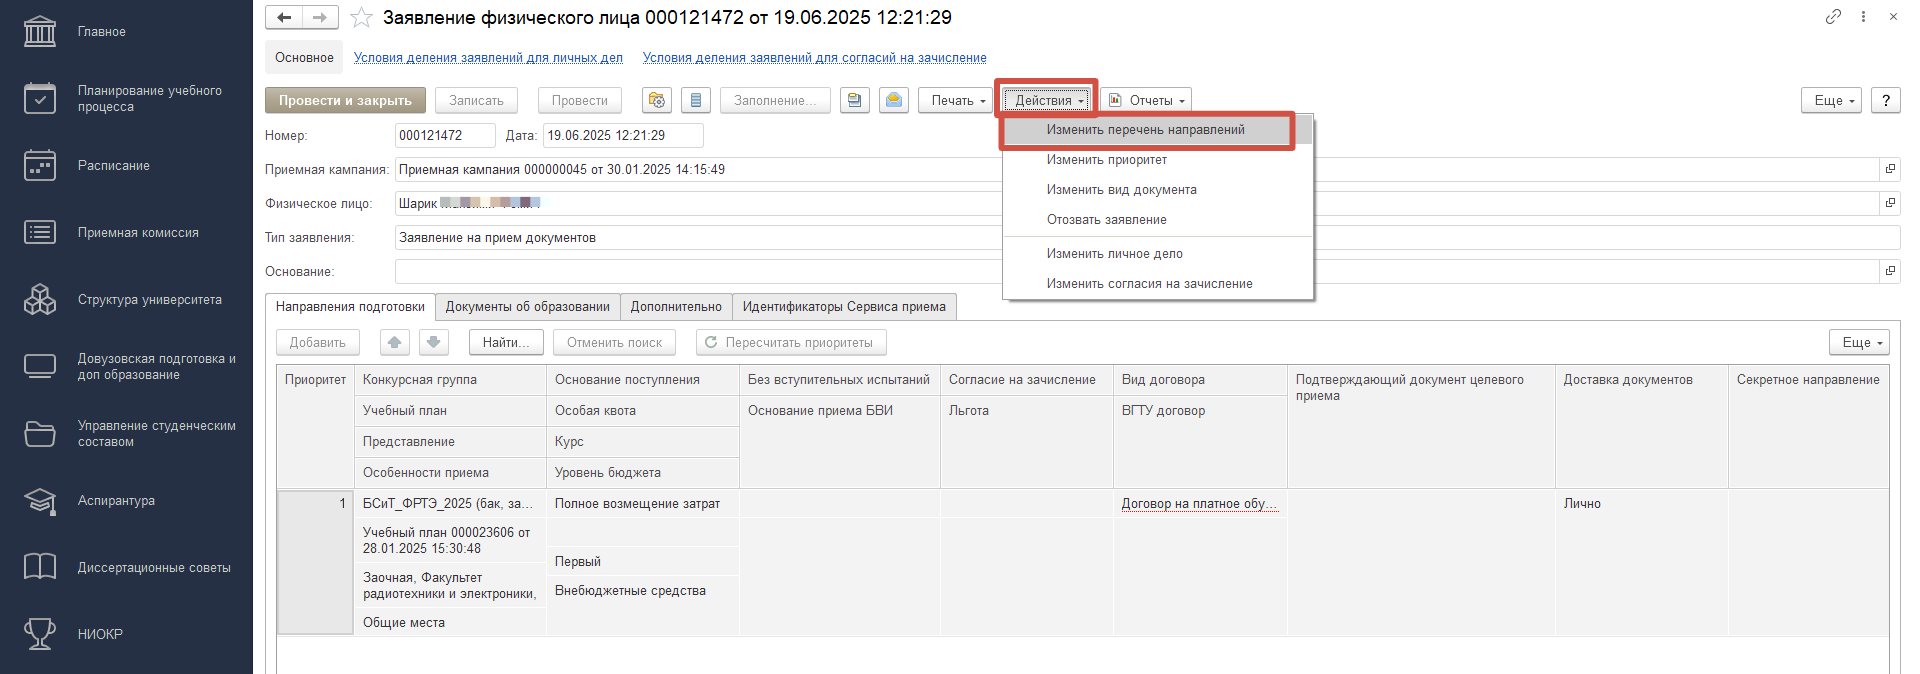This screenshot has height=674, width=1920.
Task: Click the back arrow navigation button
Action: tap(284, 17)
